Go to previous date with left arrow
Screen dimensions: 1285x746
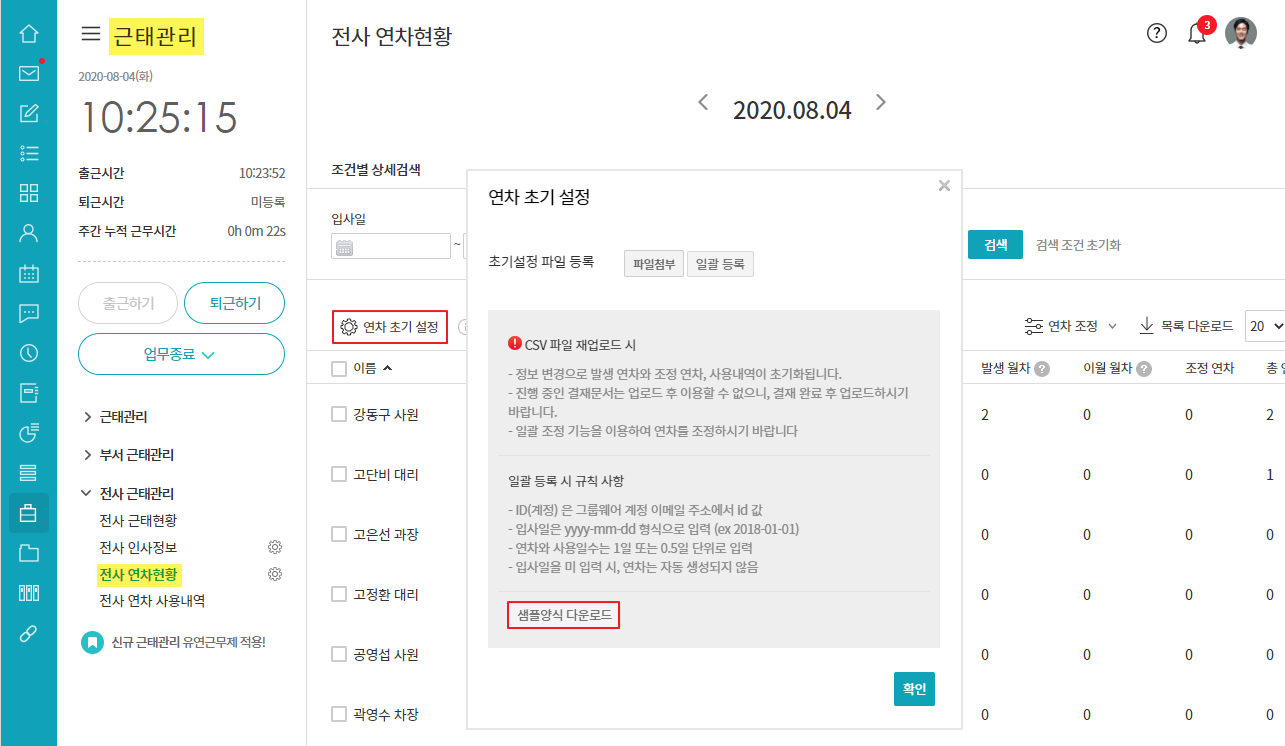704,102
